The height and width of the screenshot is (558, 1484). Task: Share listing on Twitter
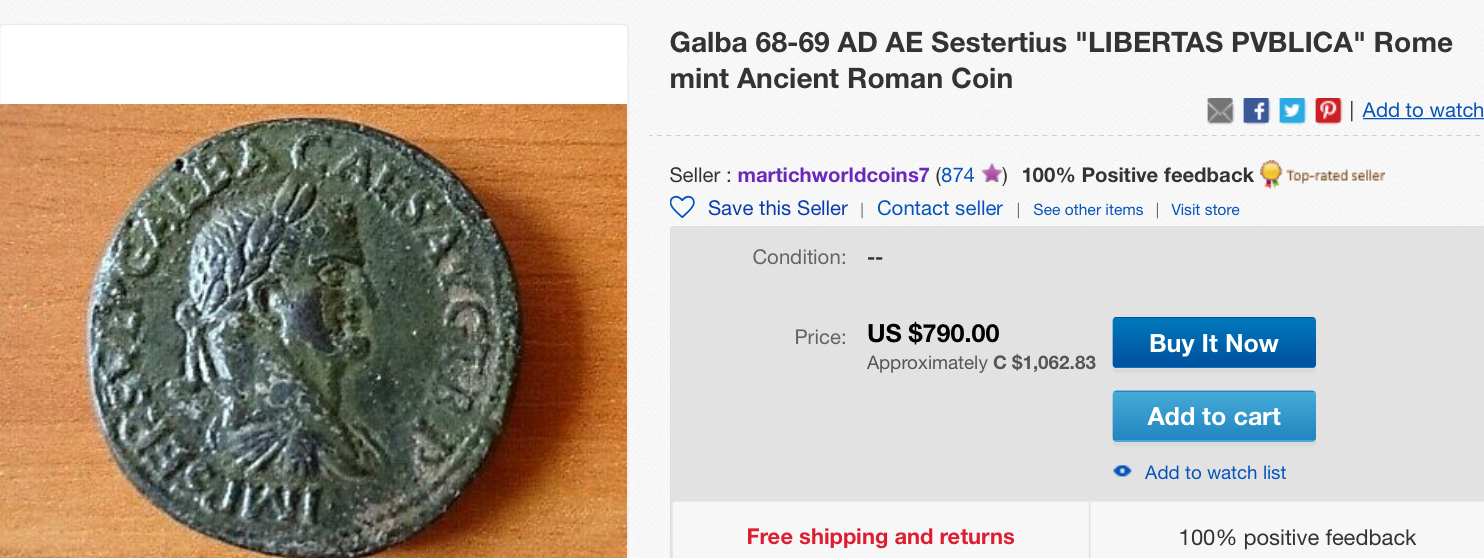point(1292,110)
